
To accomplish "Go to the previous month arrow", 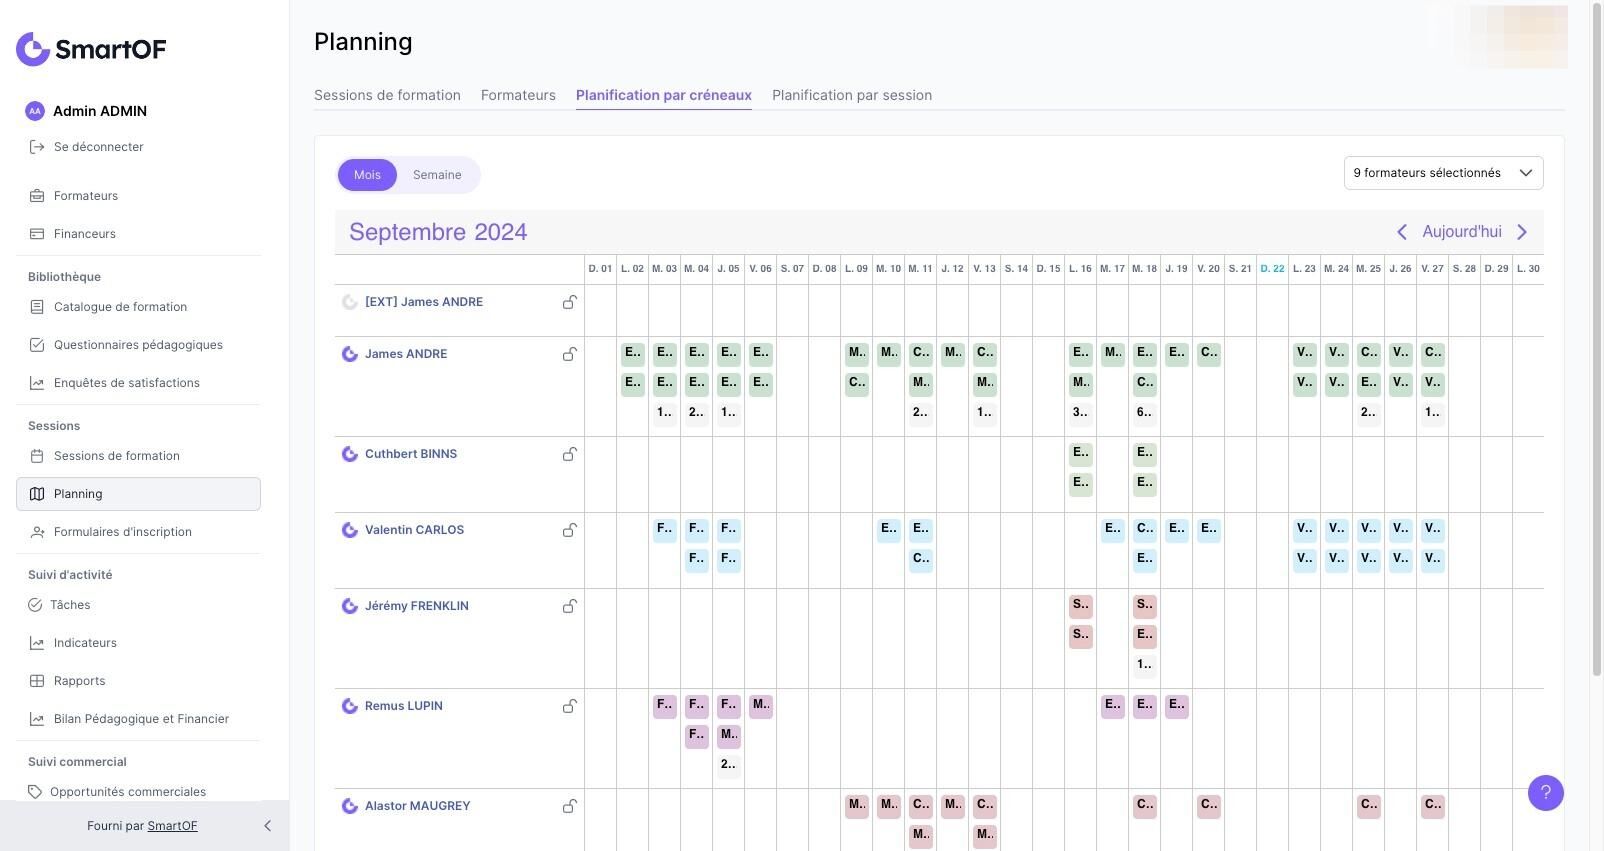I will [x=1401, y=232].
